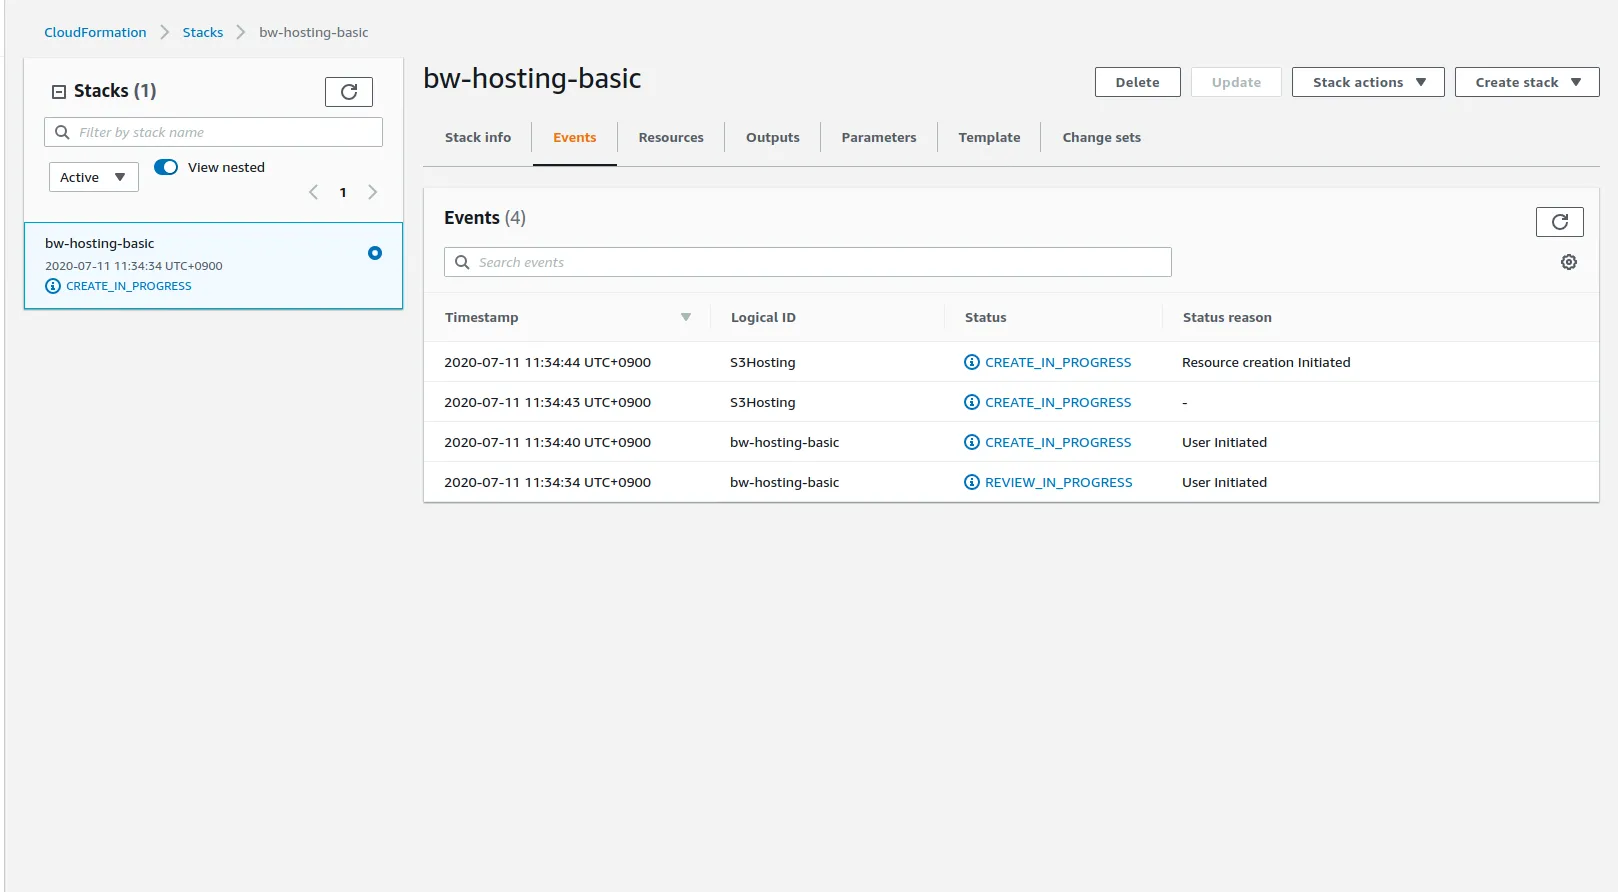Click S3Hosting logical ID in 11:34:44 row

pyautogui.click(x=763, y=362)
